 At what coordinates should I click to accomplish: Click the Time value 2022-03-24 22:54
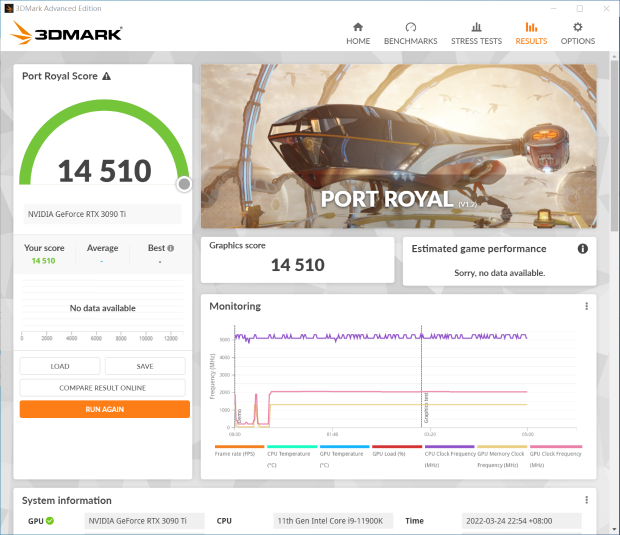point(522,521)
